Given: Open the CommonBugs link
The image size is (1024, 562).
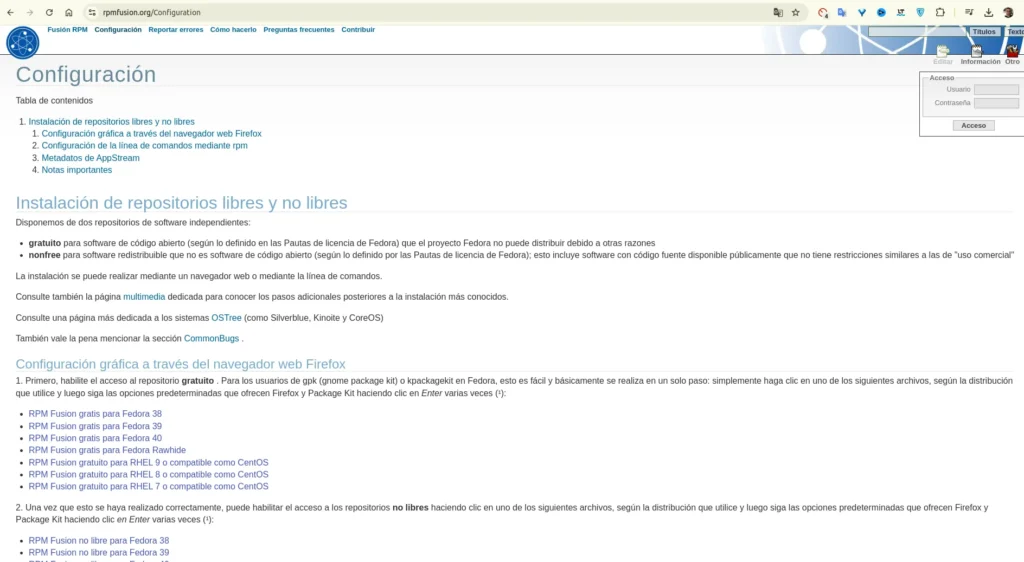Looking at the screenshot, I should [x=211, y=339].
